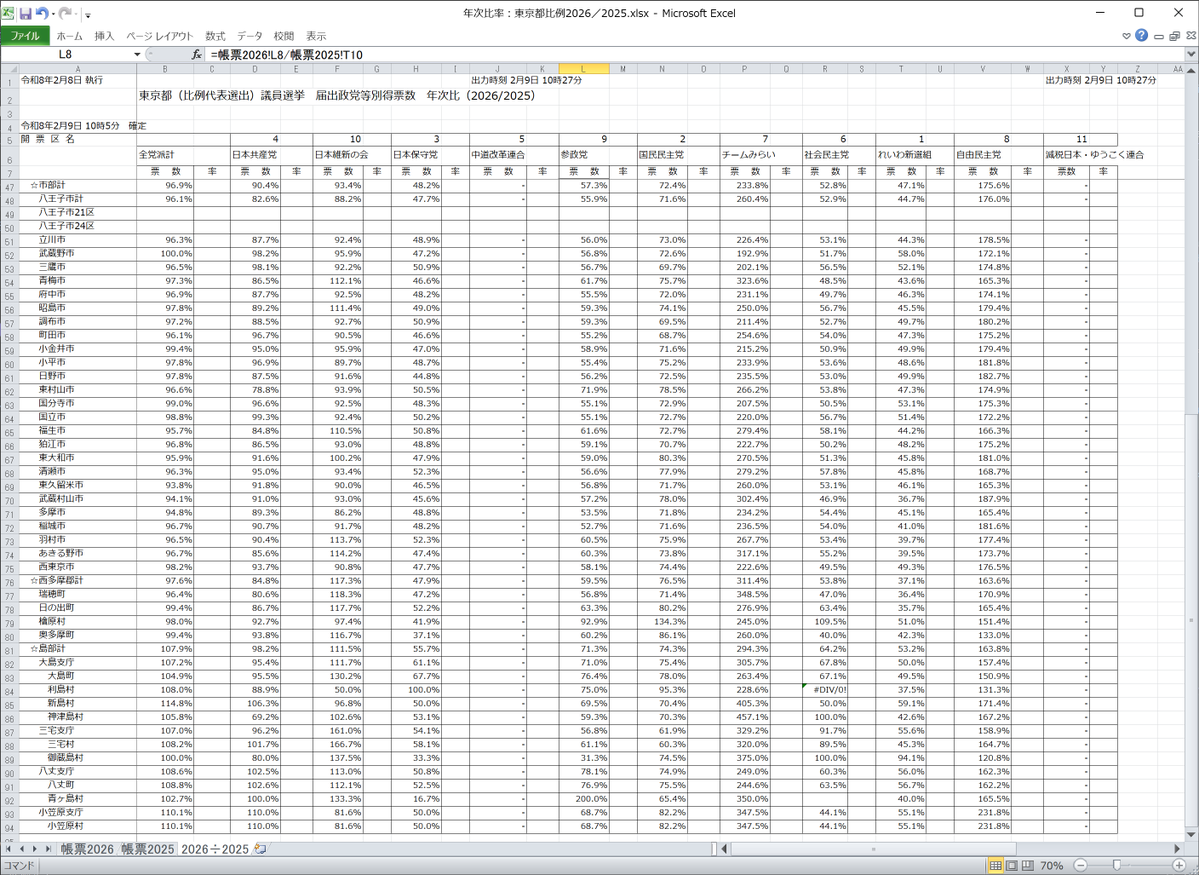Viewport: 1199px width, 875px height.
Task: Switch to Normal view icon in status bar
Action: click(x=996, y=866)
